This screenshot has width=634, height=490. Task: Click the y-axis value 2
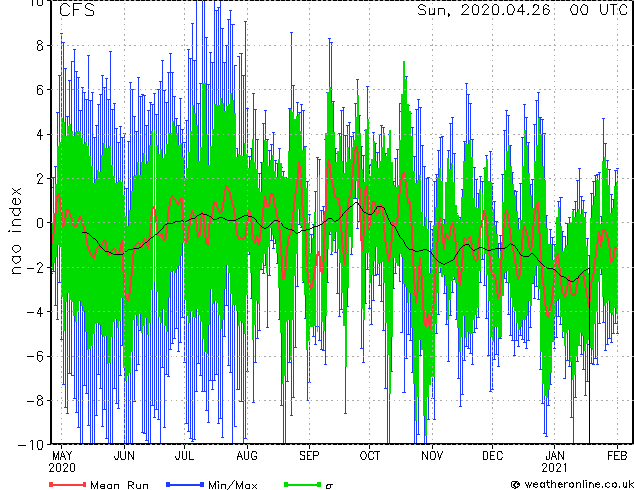tap(40, 179)
